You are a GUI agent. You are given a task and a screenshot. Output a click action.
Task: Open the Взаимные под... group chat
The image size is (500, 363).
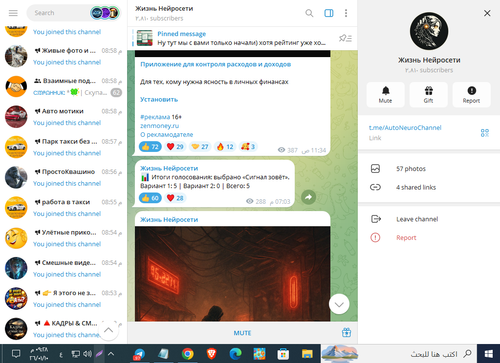pyautogui.click(x=63, y=87)
